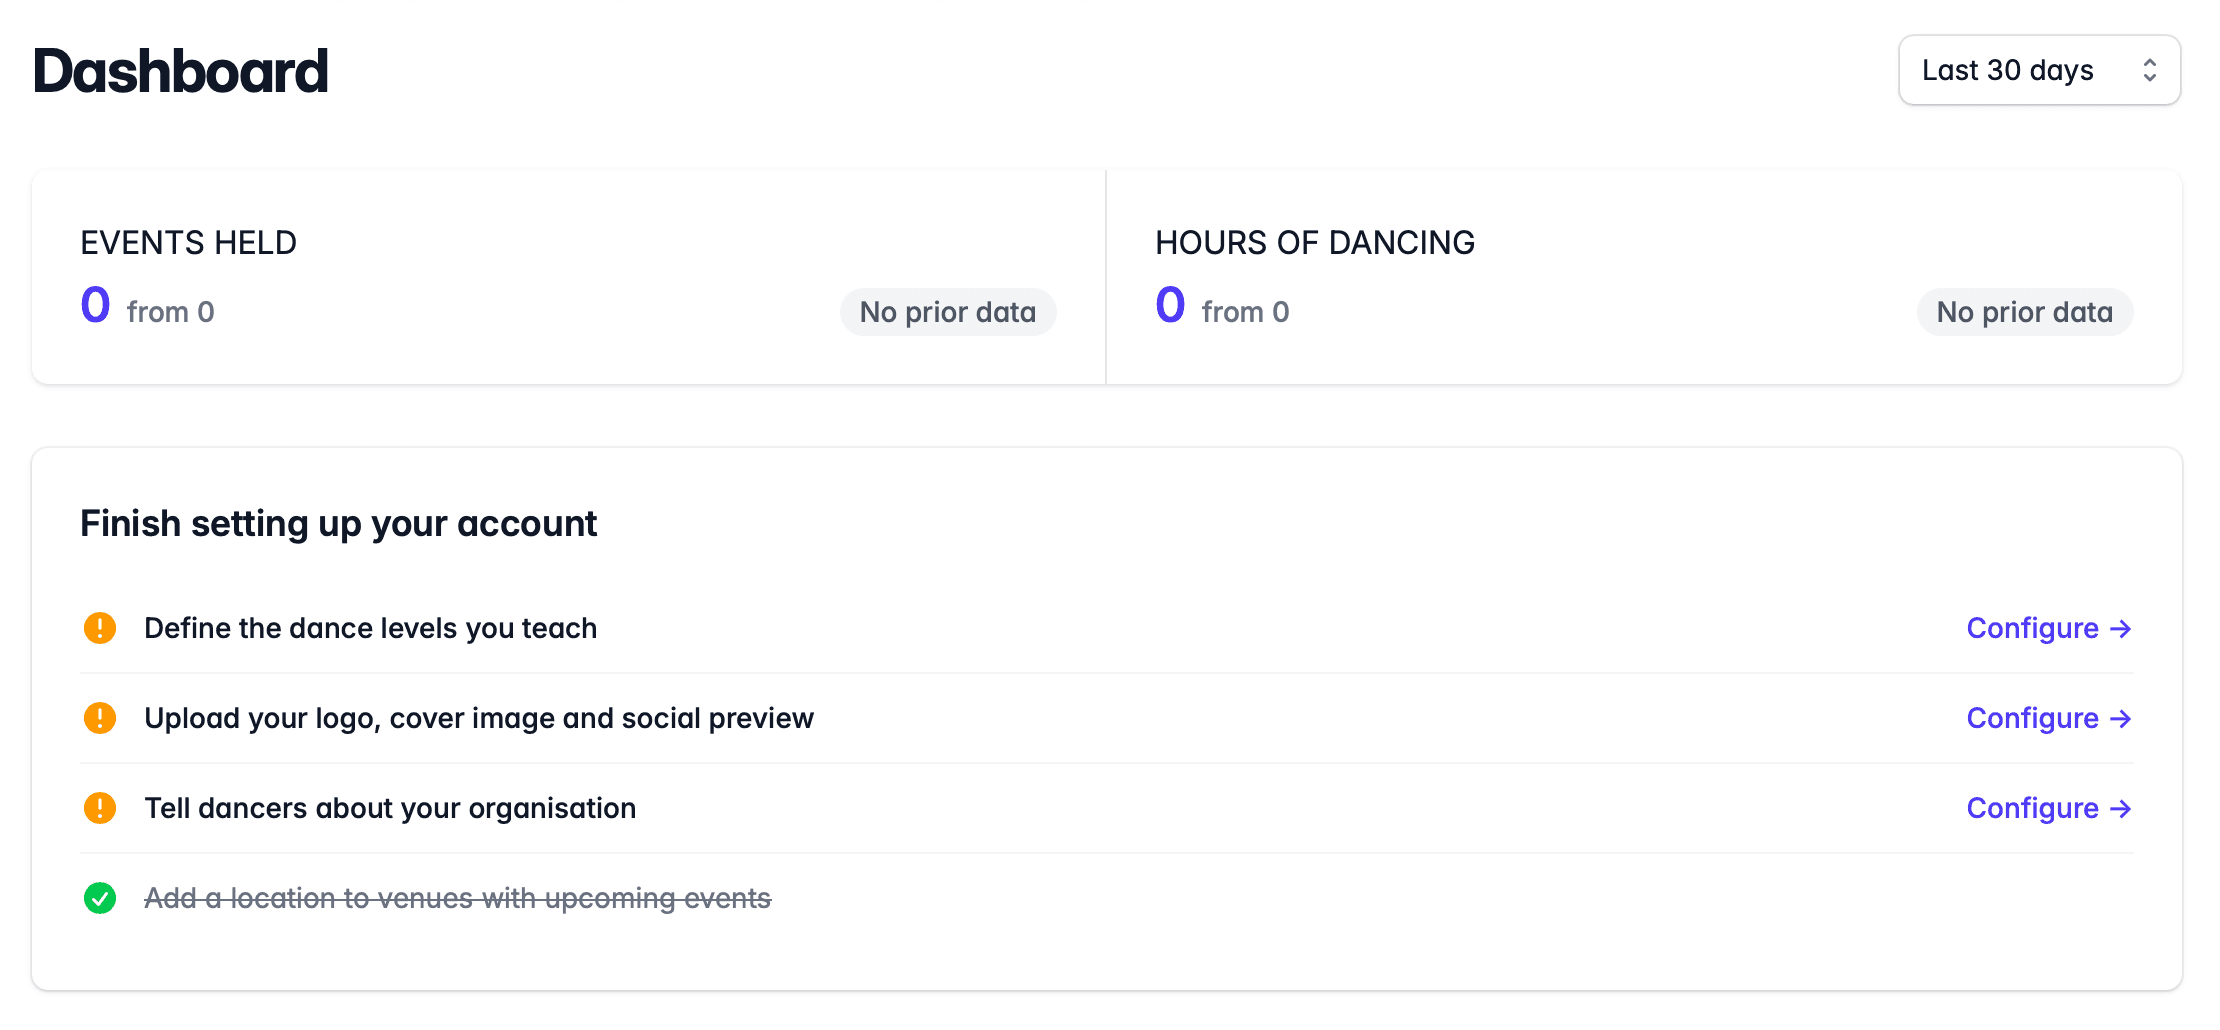Click the HOURS OF DANCING label
The image size is (2220, 1030).
1315,242
